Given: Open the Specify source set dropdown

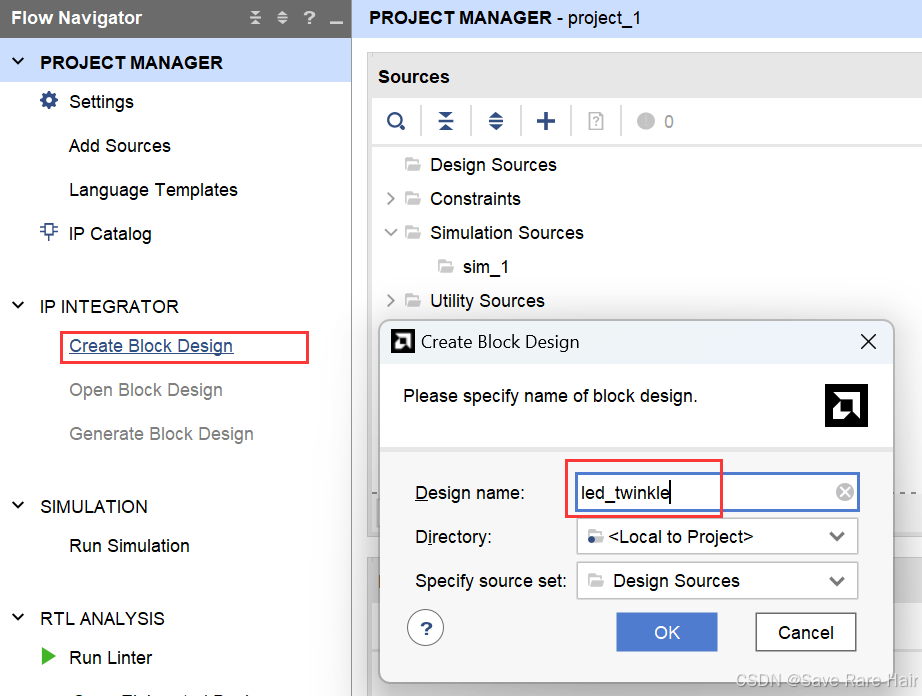Looking at the screenshot, I should click(x=717, y=580).
